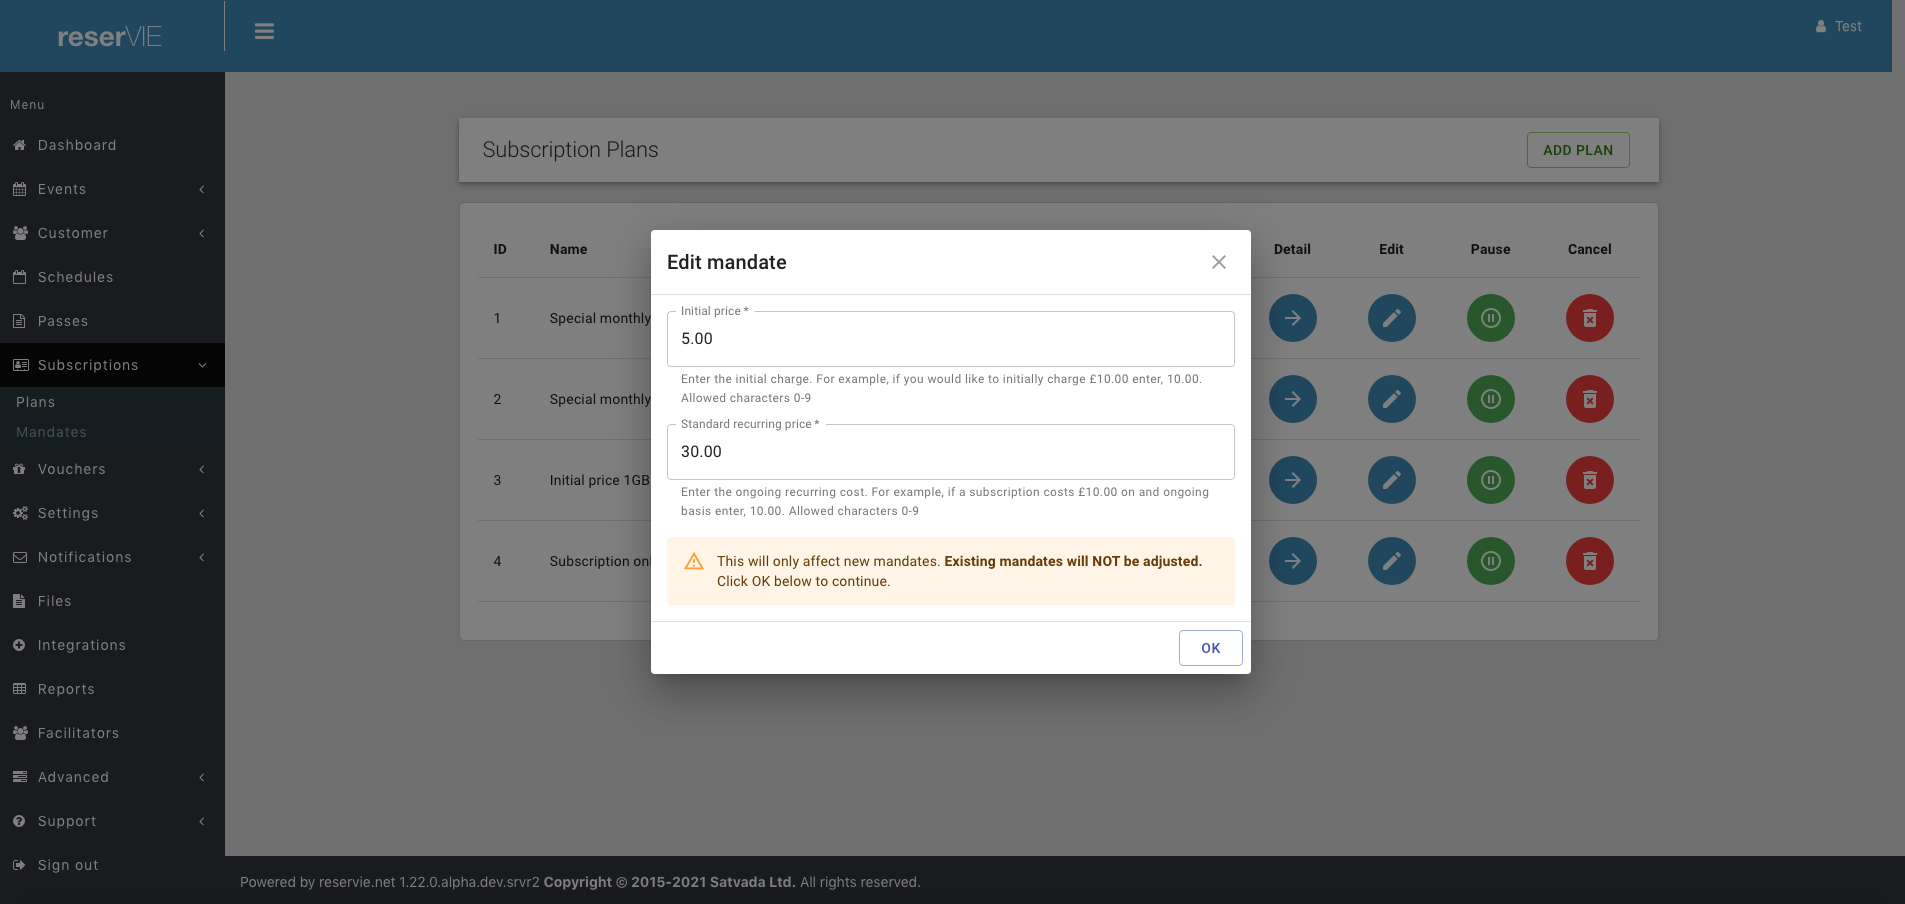The width and height of the screenshot is (1905, 904).
Task: Collapse the Subscriptions sidebar section
Action: coord(110,365)
